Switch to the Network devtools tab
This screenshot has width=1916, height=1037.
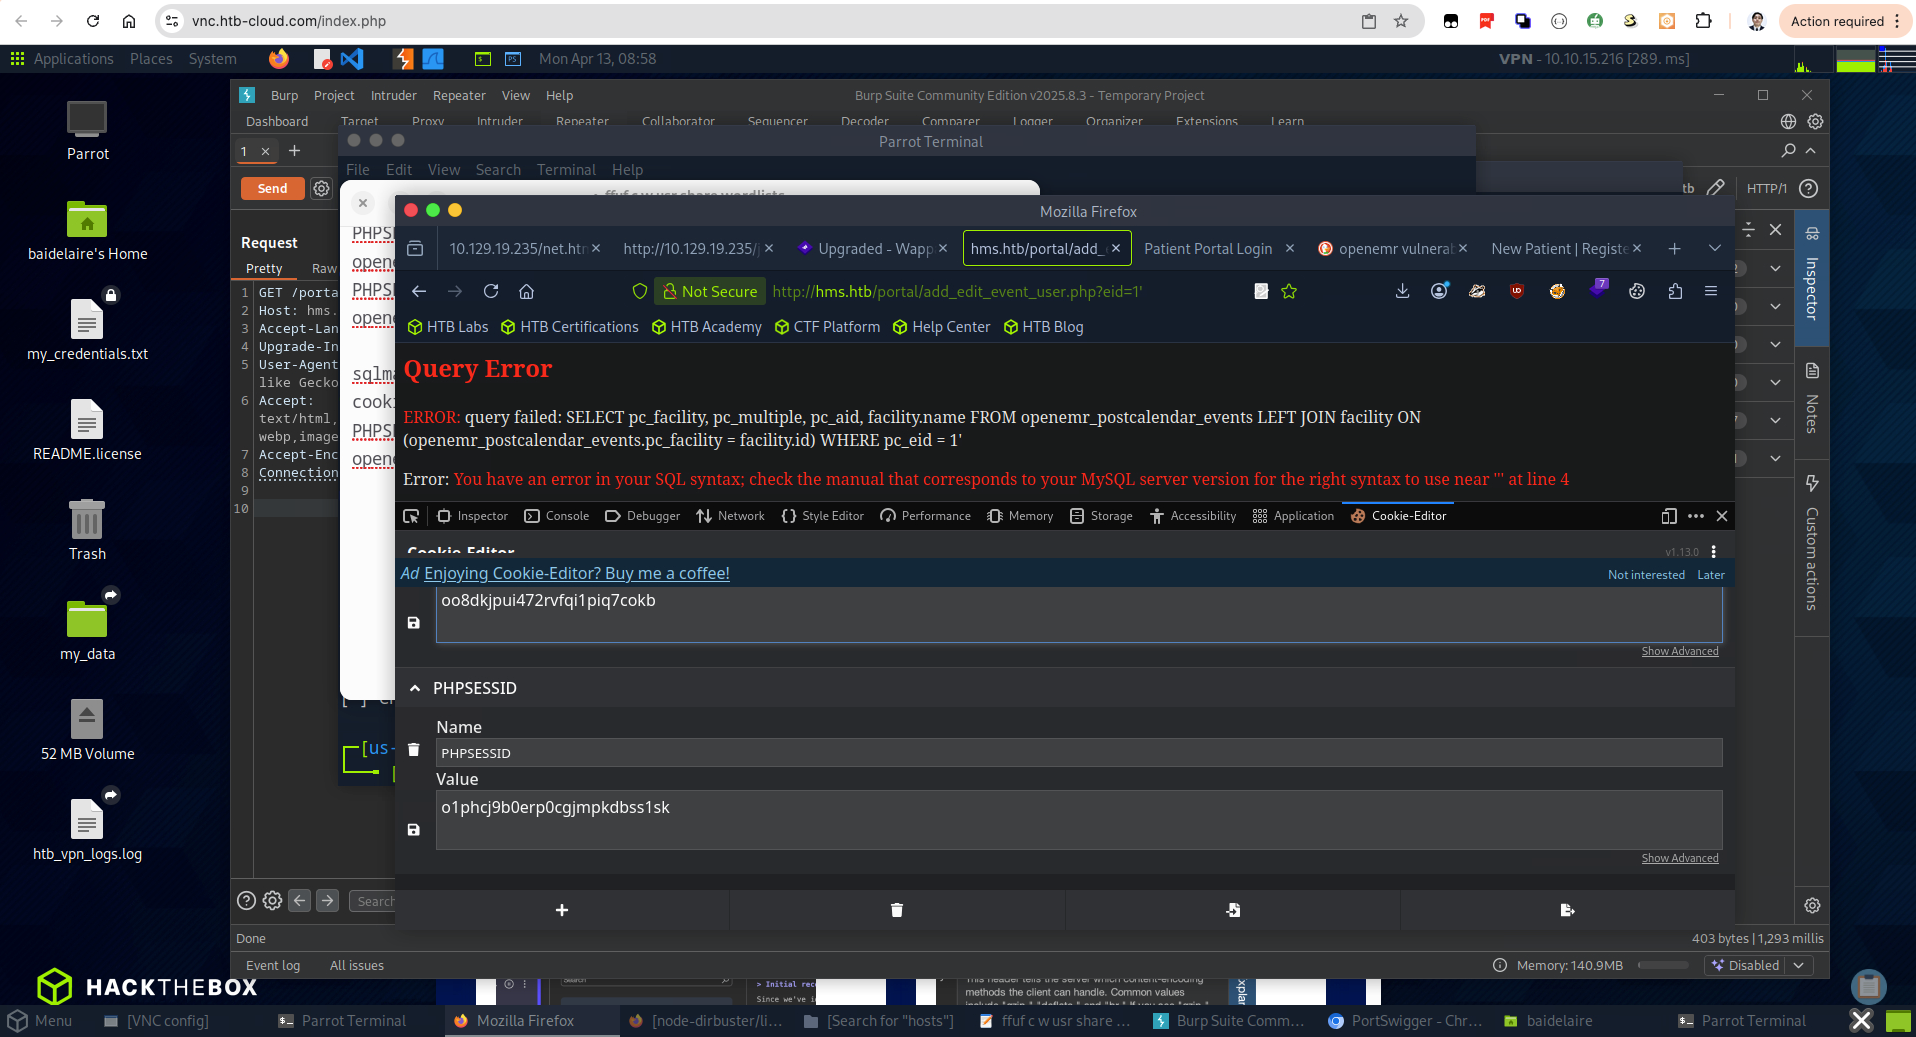coord(731,516)
